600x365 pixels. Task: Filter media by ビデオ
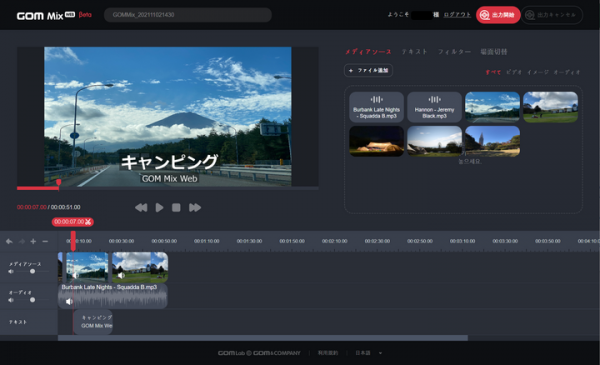[x=514, y=72]
